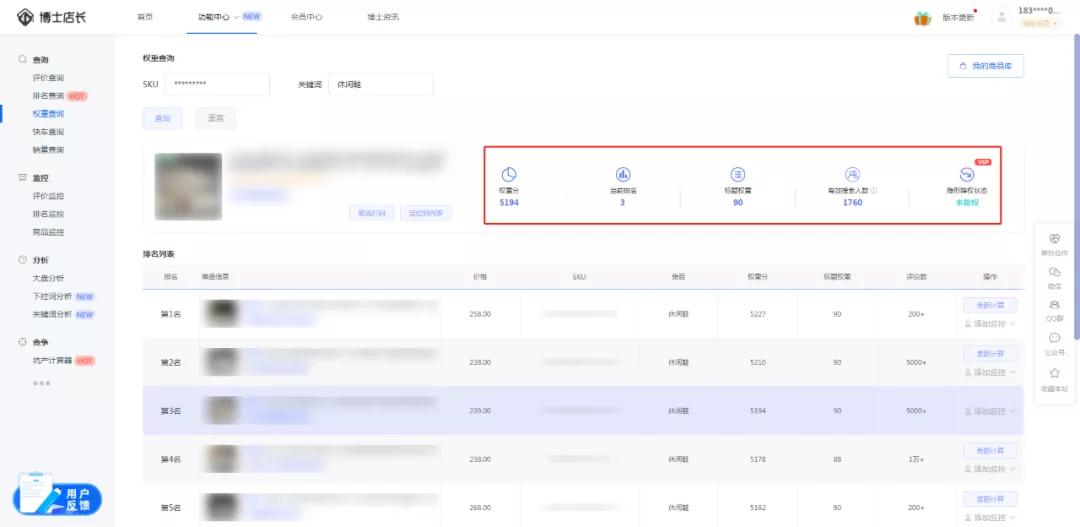Viewport: 1080px width, 527px height.
Task: Expand 添加监控 dropdown in 第1名 row
Action: (x=990, y=324)
